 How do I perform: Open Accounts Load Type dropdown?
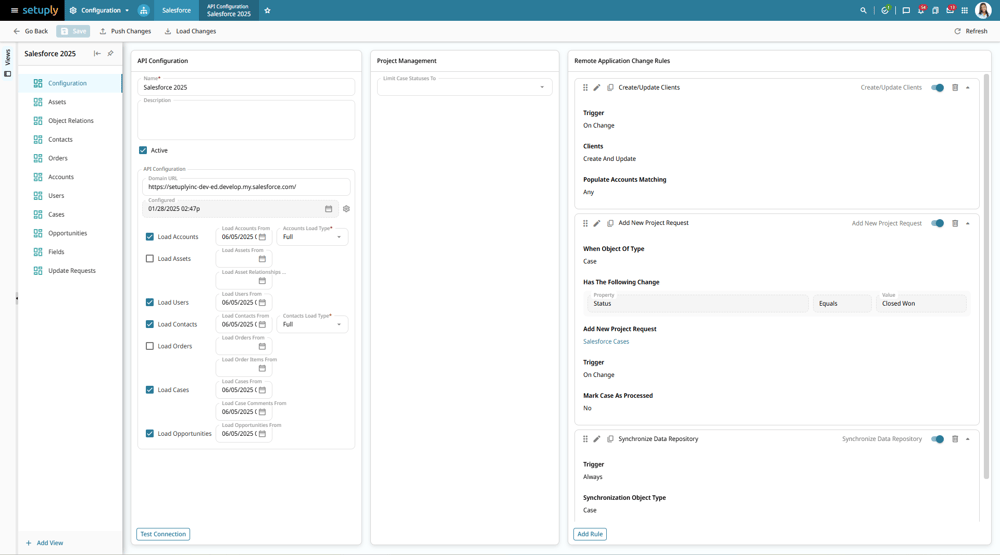tap(312, 237)
